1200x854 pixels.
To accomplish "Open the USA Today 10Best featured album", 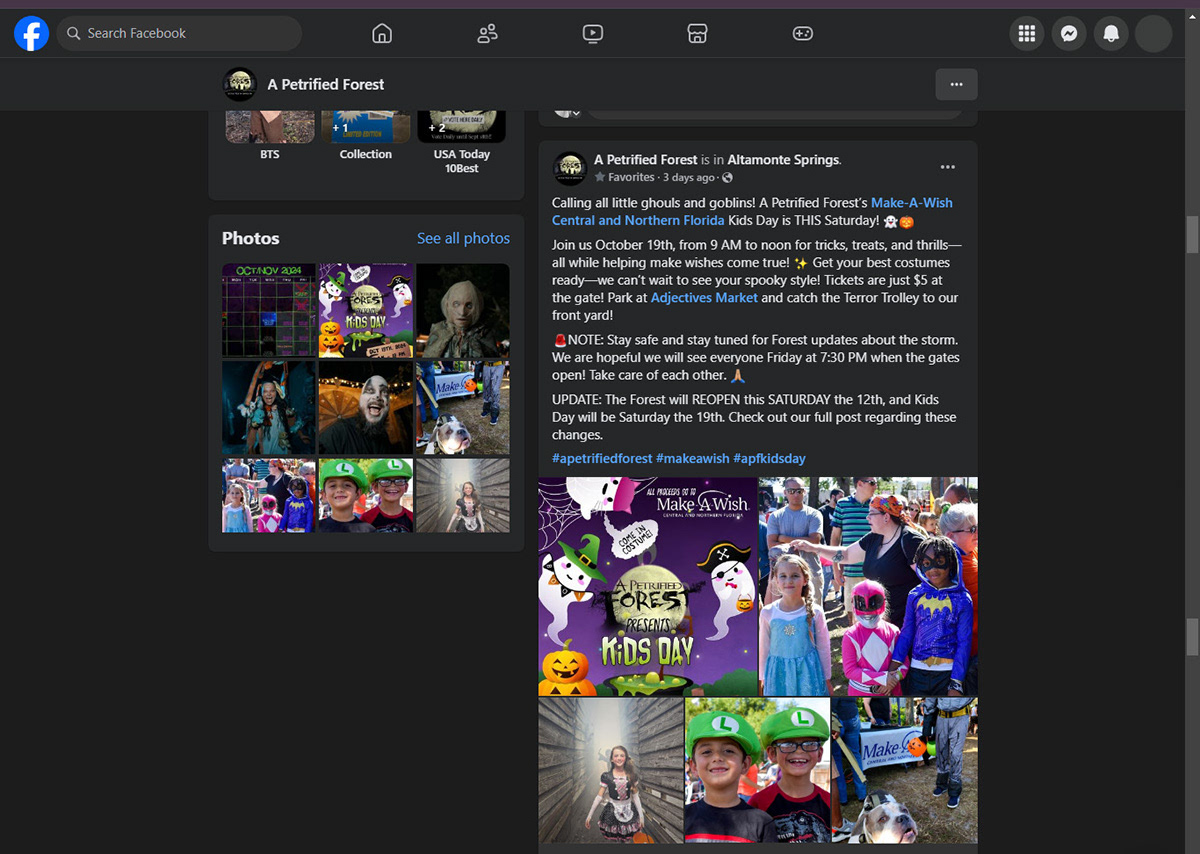I will (461, 141).
